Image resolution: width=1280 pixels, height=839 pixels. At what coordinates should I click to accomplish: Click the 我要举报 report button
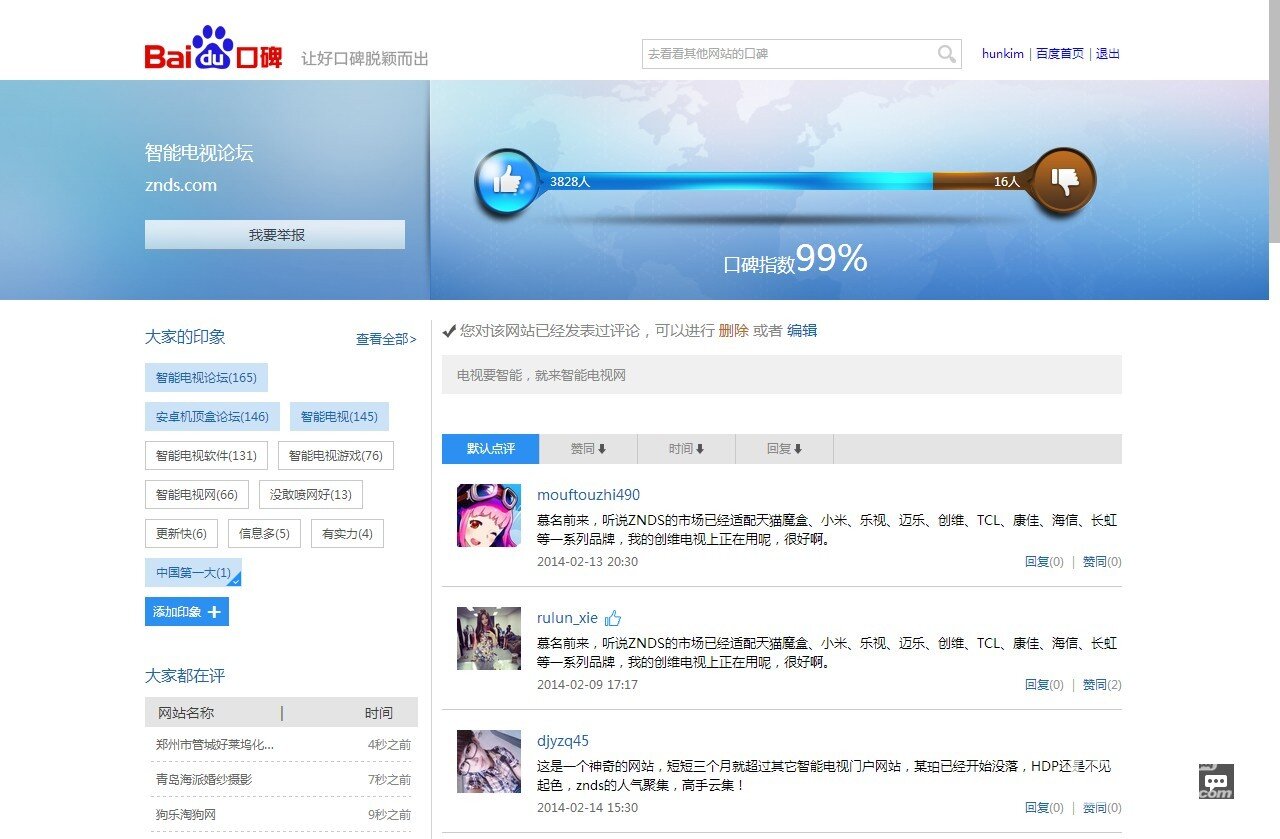(275, 235)
